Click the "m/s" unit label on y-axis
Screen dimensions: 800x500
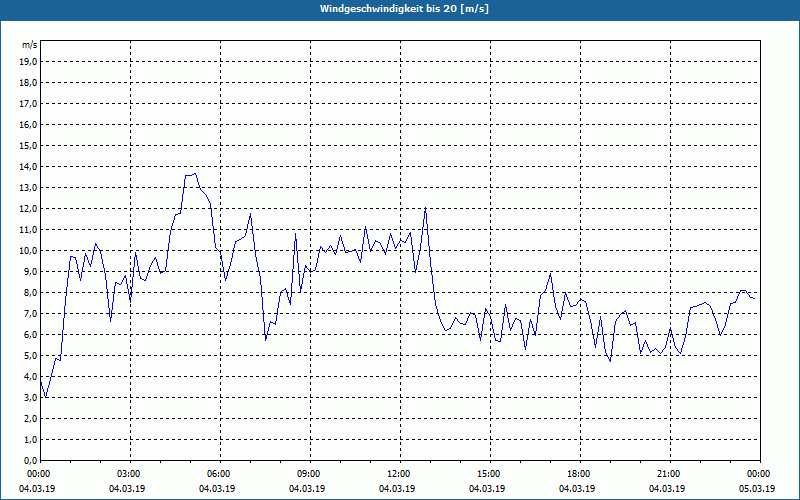(30, 45)
